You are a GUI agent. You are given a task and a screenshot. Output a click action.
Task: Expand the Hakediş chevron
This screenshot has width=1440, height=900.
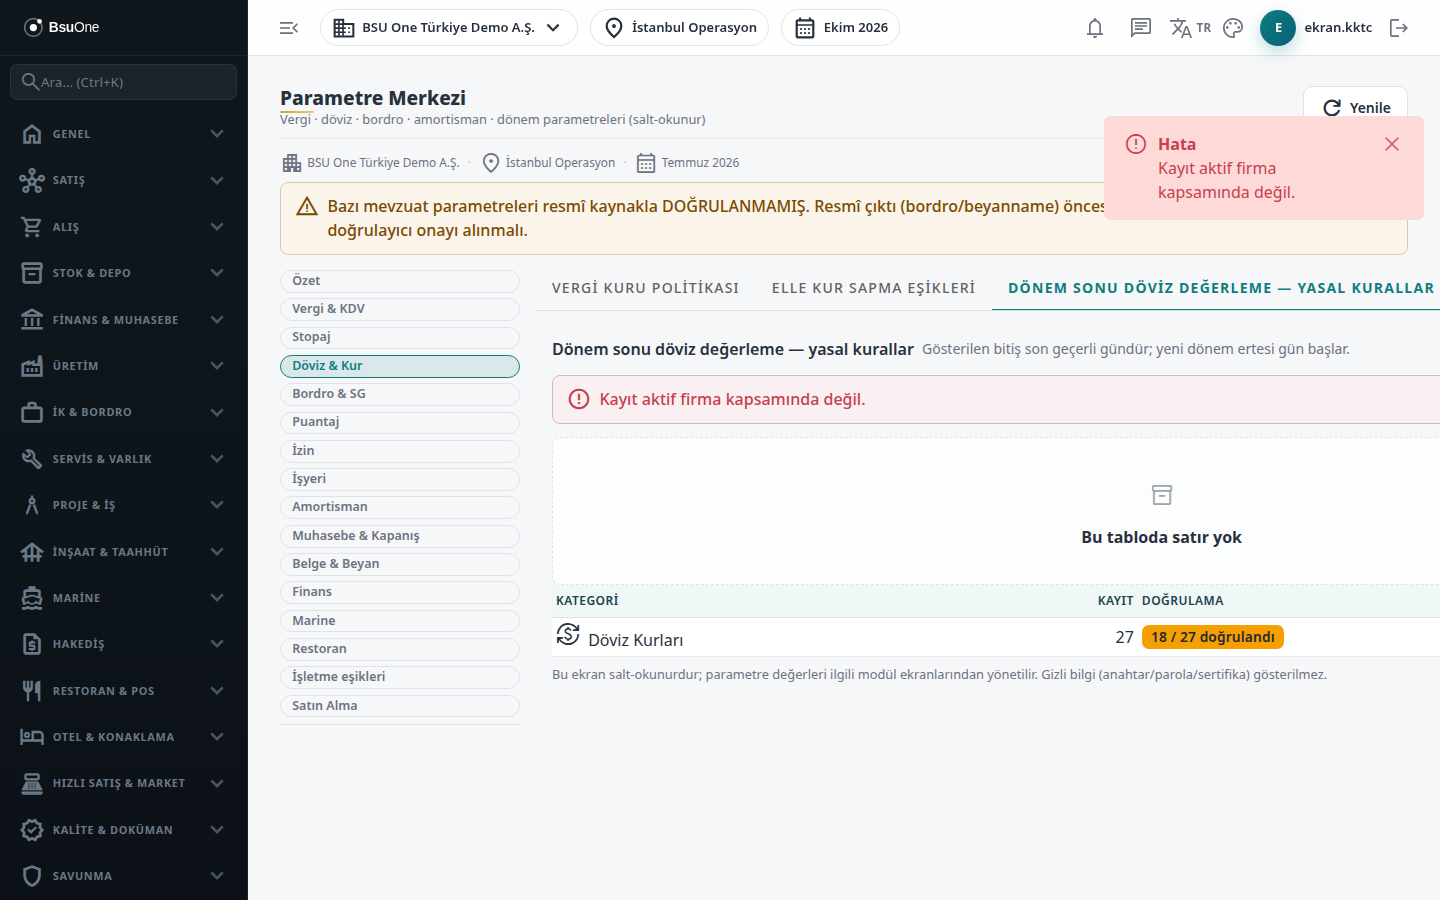pyautogui.click(x=217, y=644)
